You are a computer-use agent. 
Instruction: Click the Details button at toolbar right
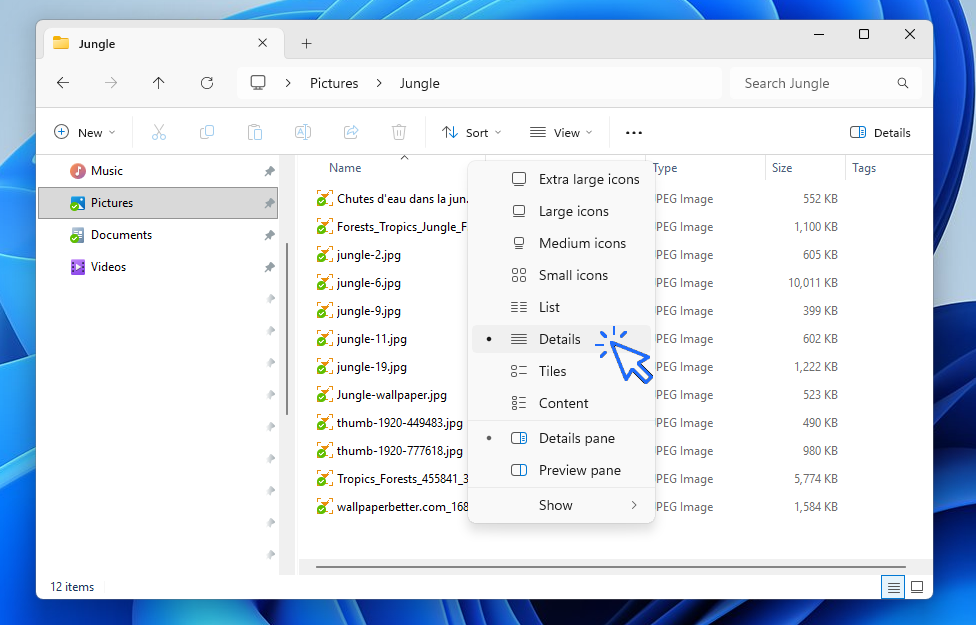(x=880, y=132)
